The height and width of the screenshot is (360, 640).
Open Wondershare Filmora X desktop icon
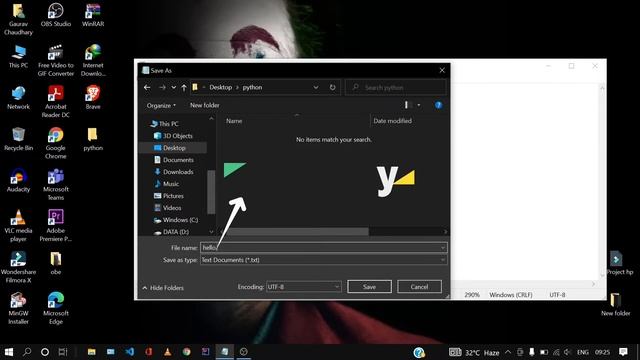18,267
